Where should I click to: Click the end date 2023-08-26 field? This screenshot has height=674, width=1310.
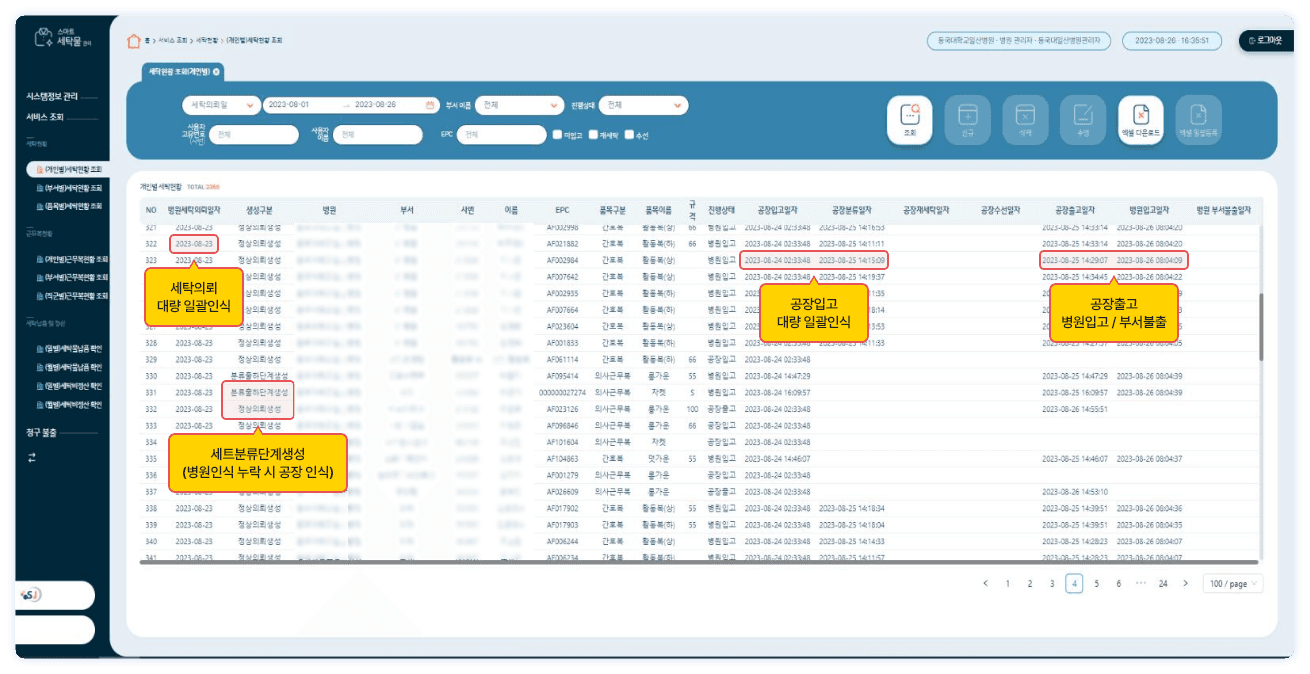[376, 105]
